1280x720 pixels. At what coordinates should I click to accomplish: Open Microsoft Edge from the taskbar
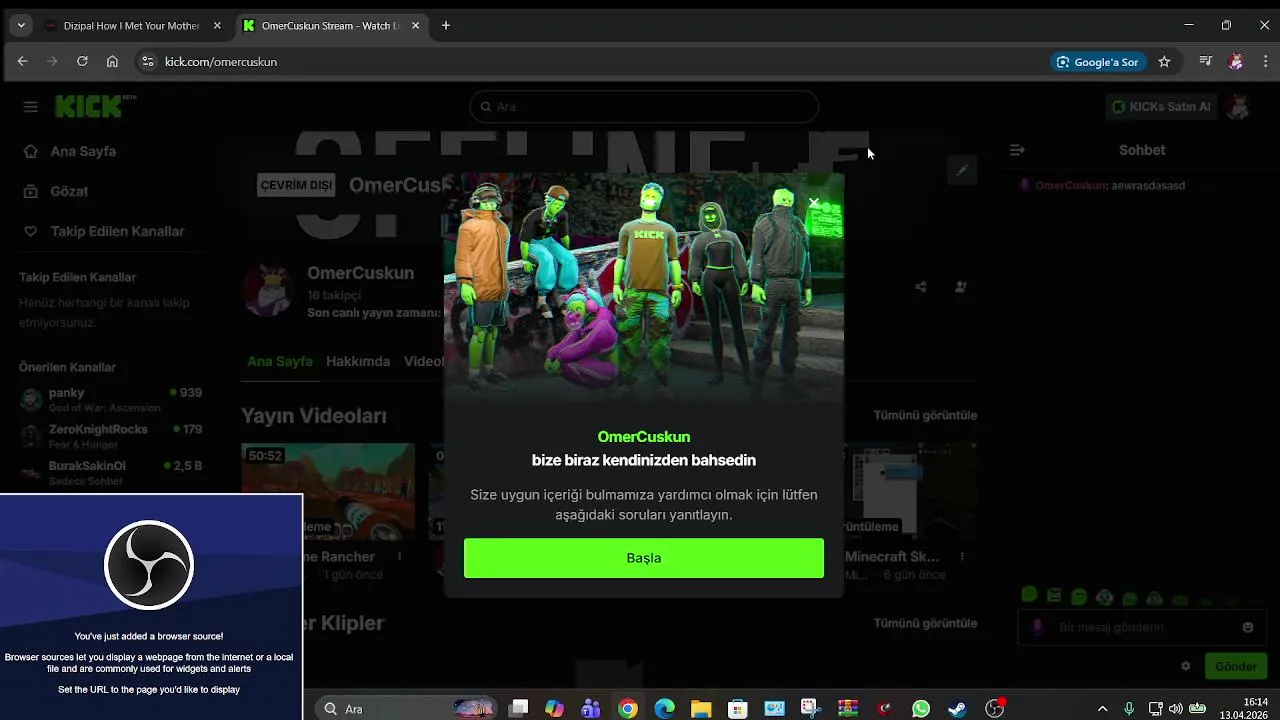click(x=664, y=708)
